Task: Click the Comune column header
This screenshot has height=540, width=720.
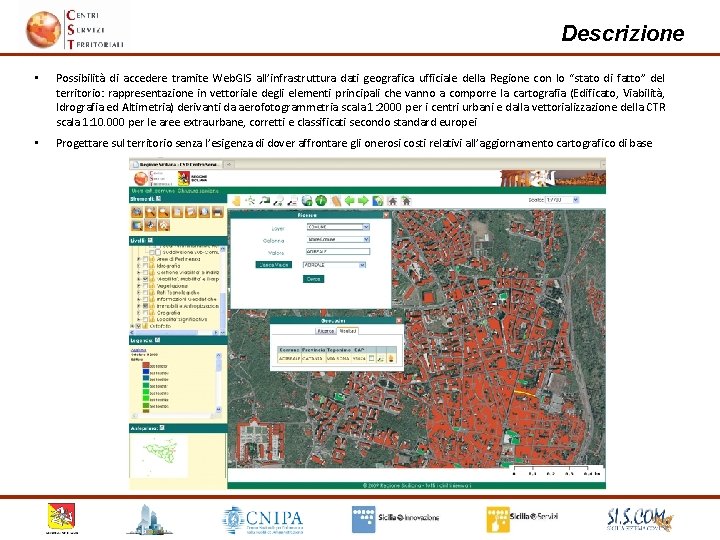Action: point(289,350)
